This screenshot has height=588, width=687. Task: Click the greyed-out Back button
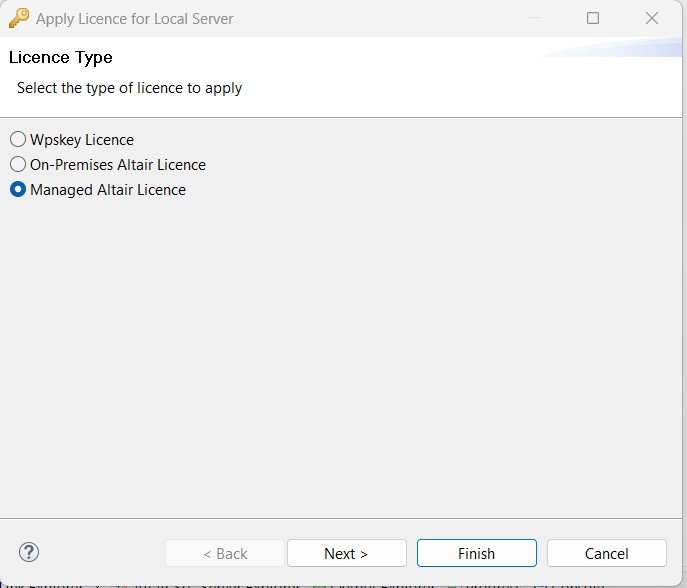point(225,553)
